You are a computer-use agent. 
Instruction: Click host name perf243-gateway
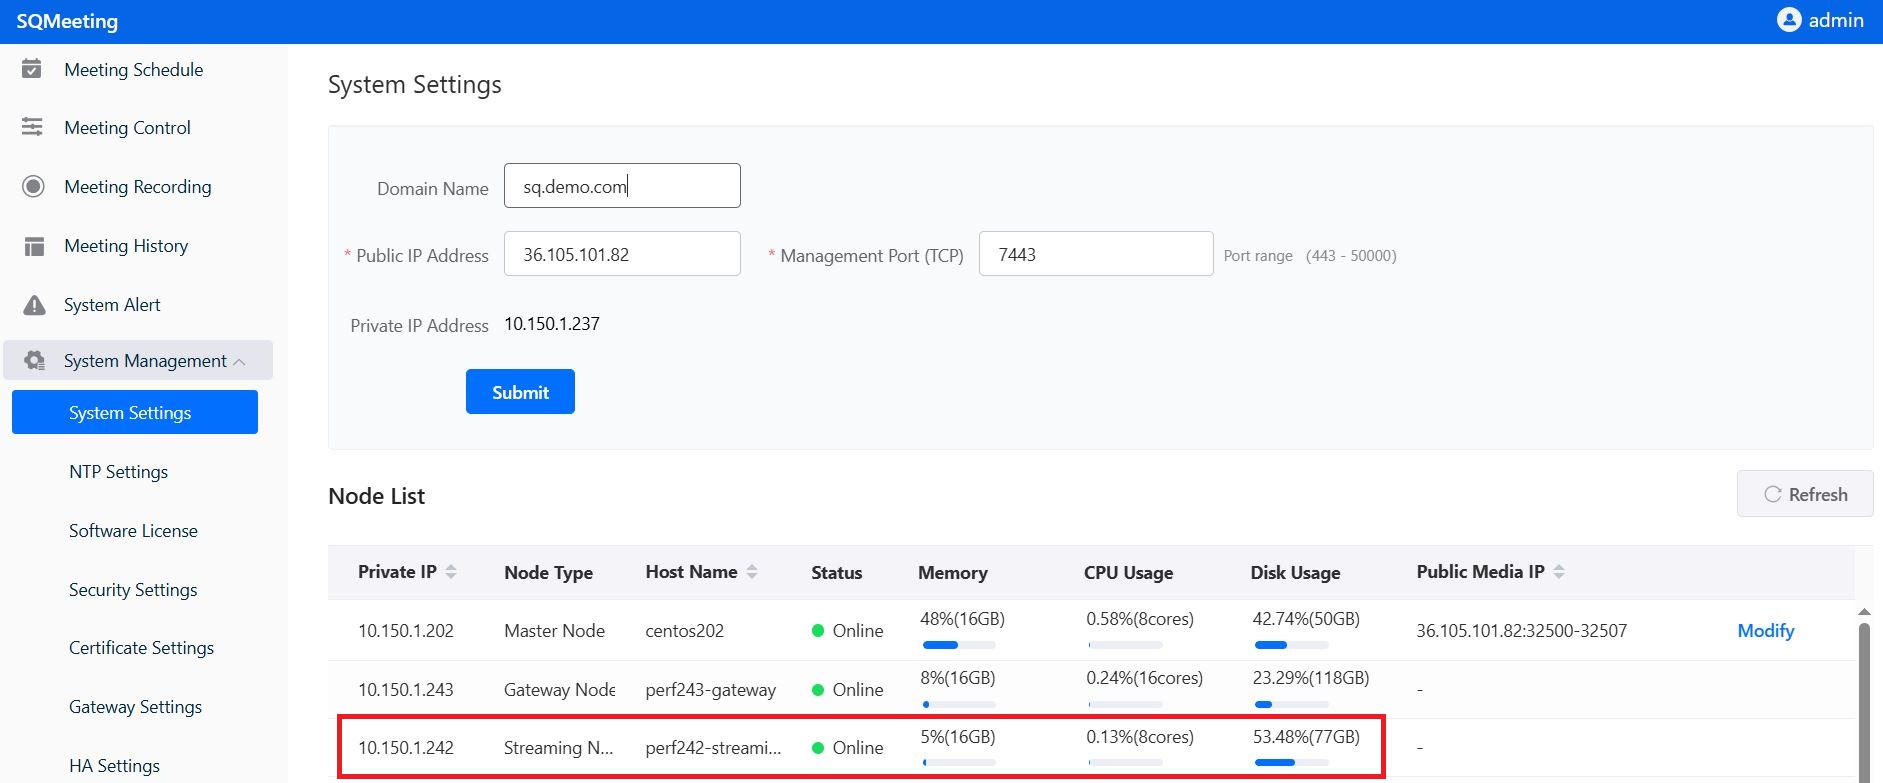pos(711,689)
